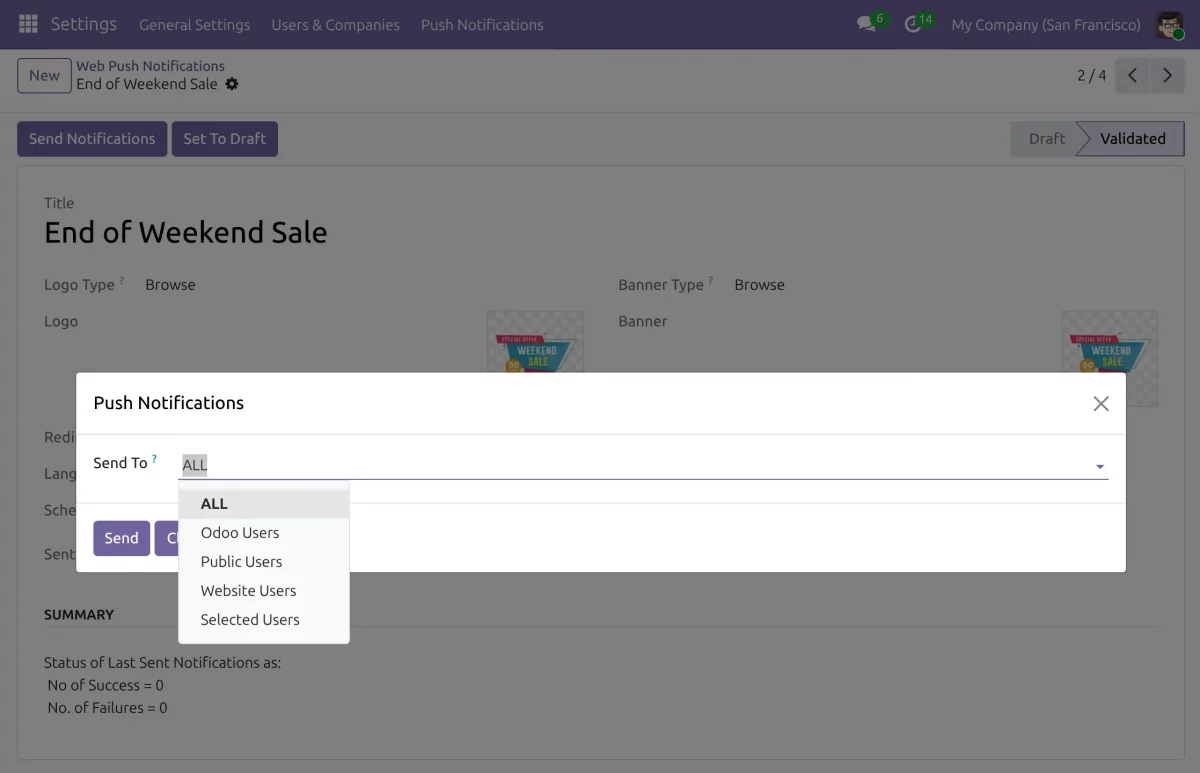Toggle the Send To dropdown arrow
This screenshot has width=1200, height=773.
[x=1099, y=466]
